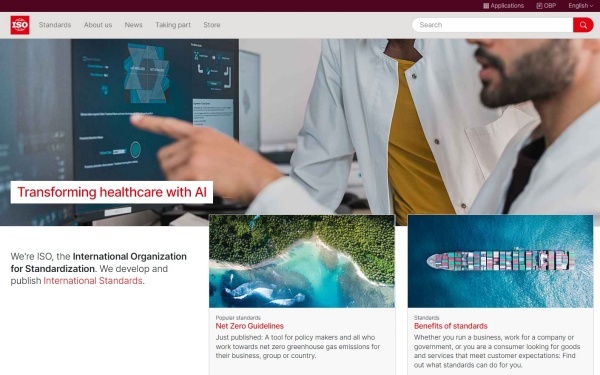Follow the International Standards link
600x375 pixels.
pyautogui.click(x=93, y=280)
